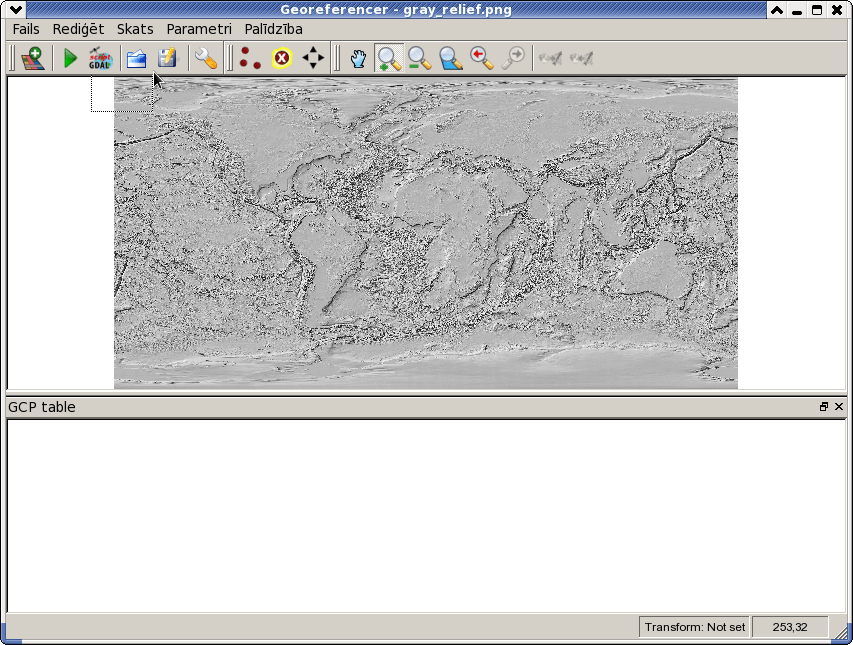This screenshot has height=645, width=853.
Task: Open the Palīdzība menu
Action: coord(274,29)
